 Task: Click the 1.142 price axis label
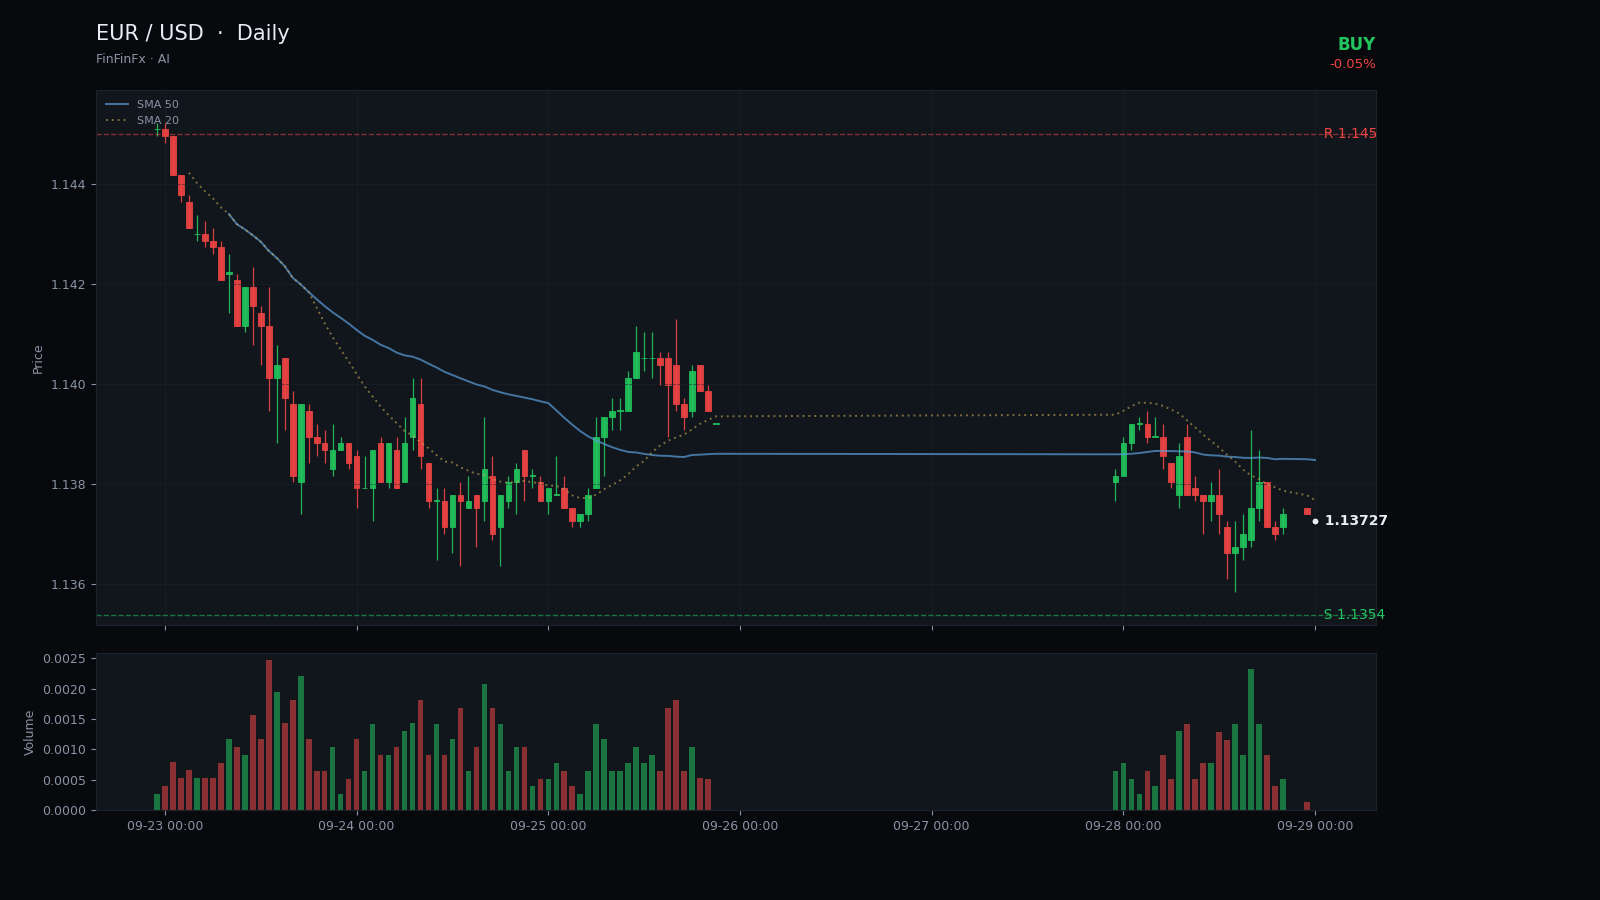[67, 285]
